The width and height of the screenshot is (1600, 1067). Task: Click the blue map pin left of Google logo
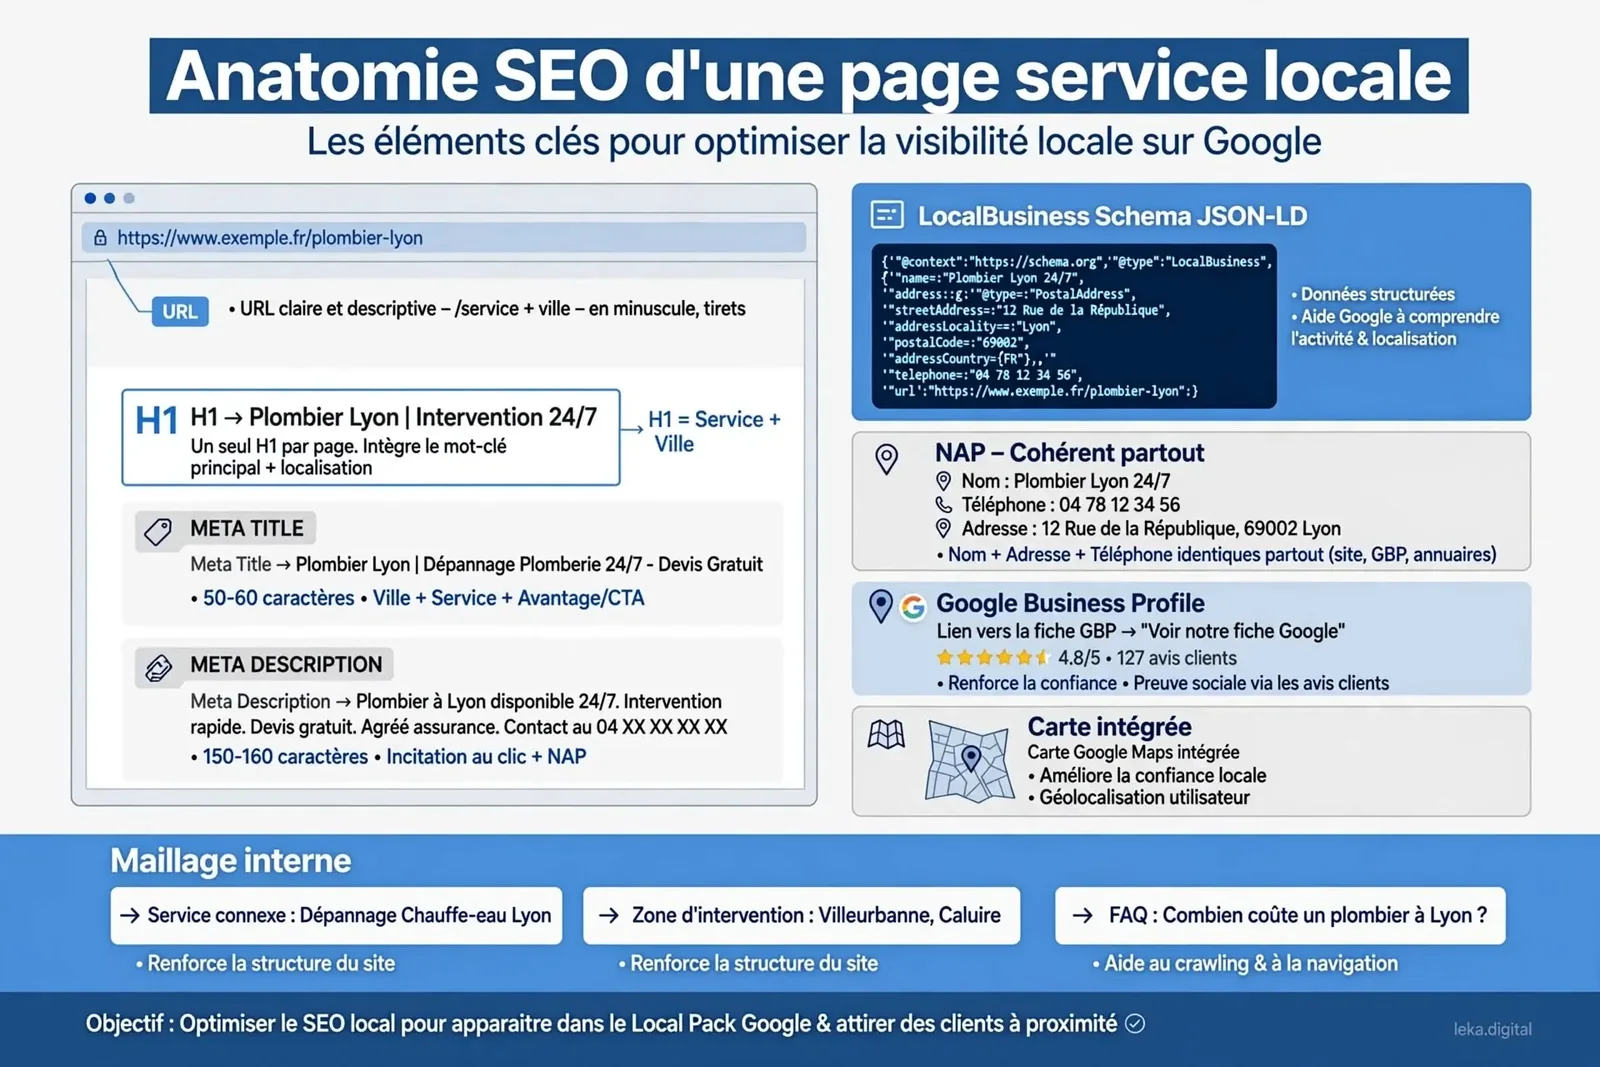coord(881,607)
